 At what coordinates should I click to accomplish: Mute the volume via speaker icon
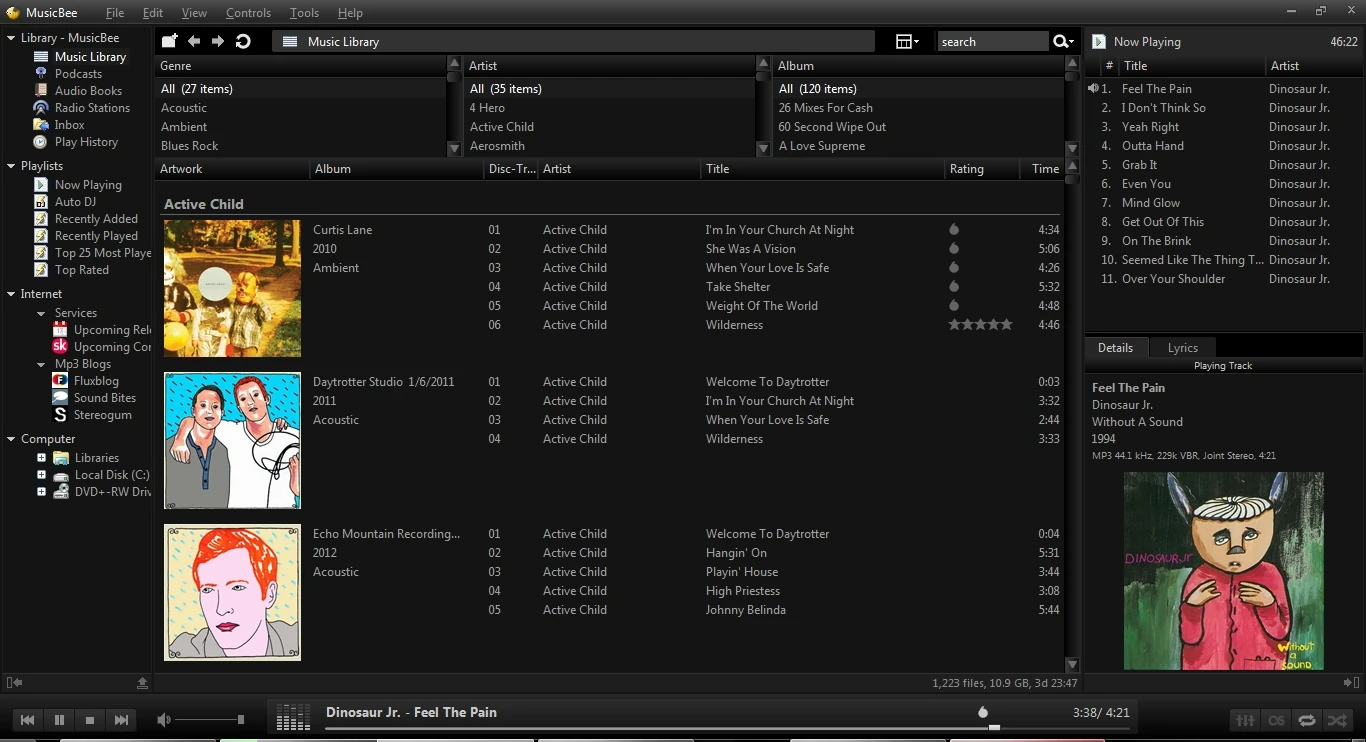pos(164,720)
